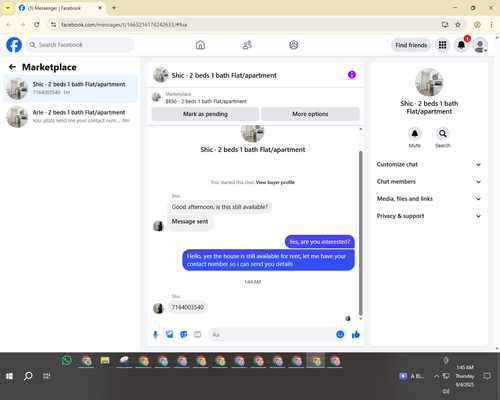Open WhatsApp from the taskbar

(x=67, y=360)
